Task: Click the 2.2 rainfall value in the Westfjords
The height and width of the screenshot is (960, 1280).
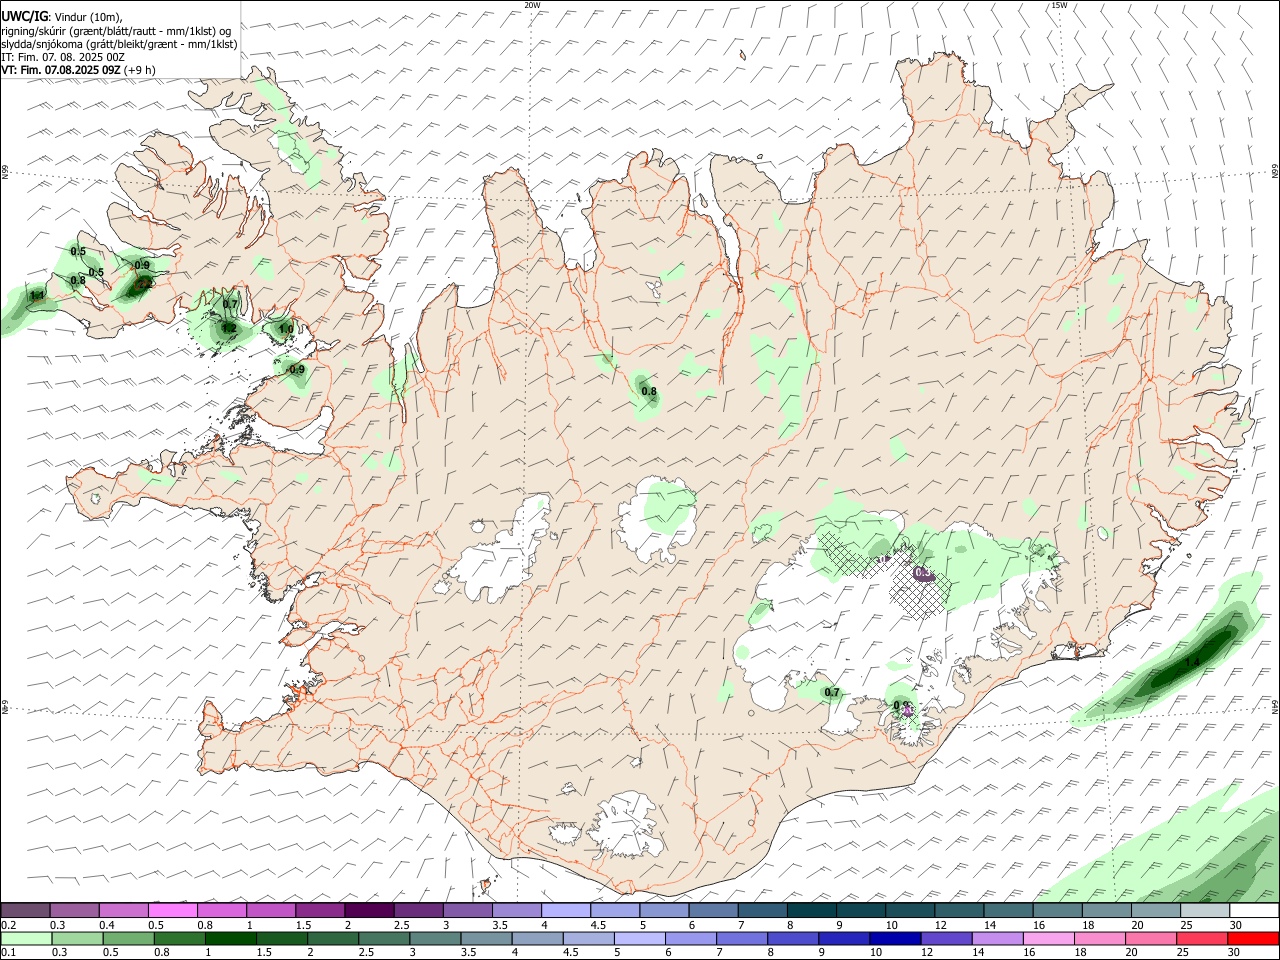Action: pyautogui.click(x=143, y=283)
